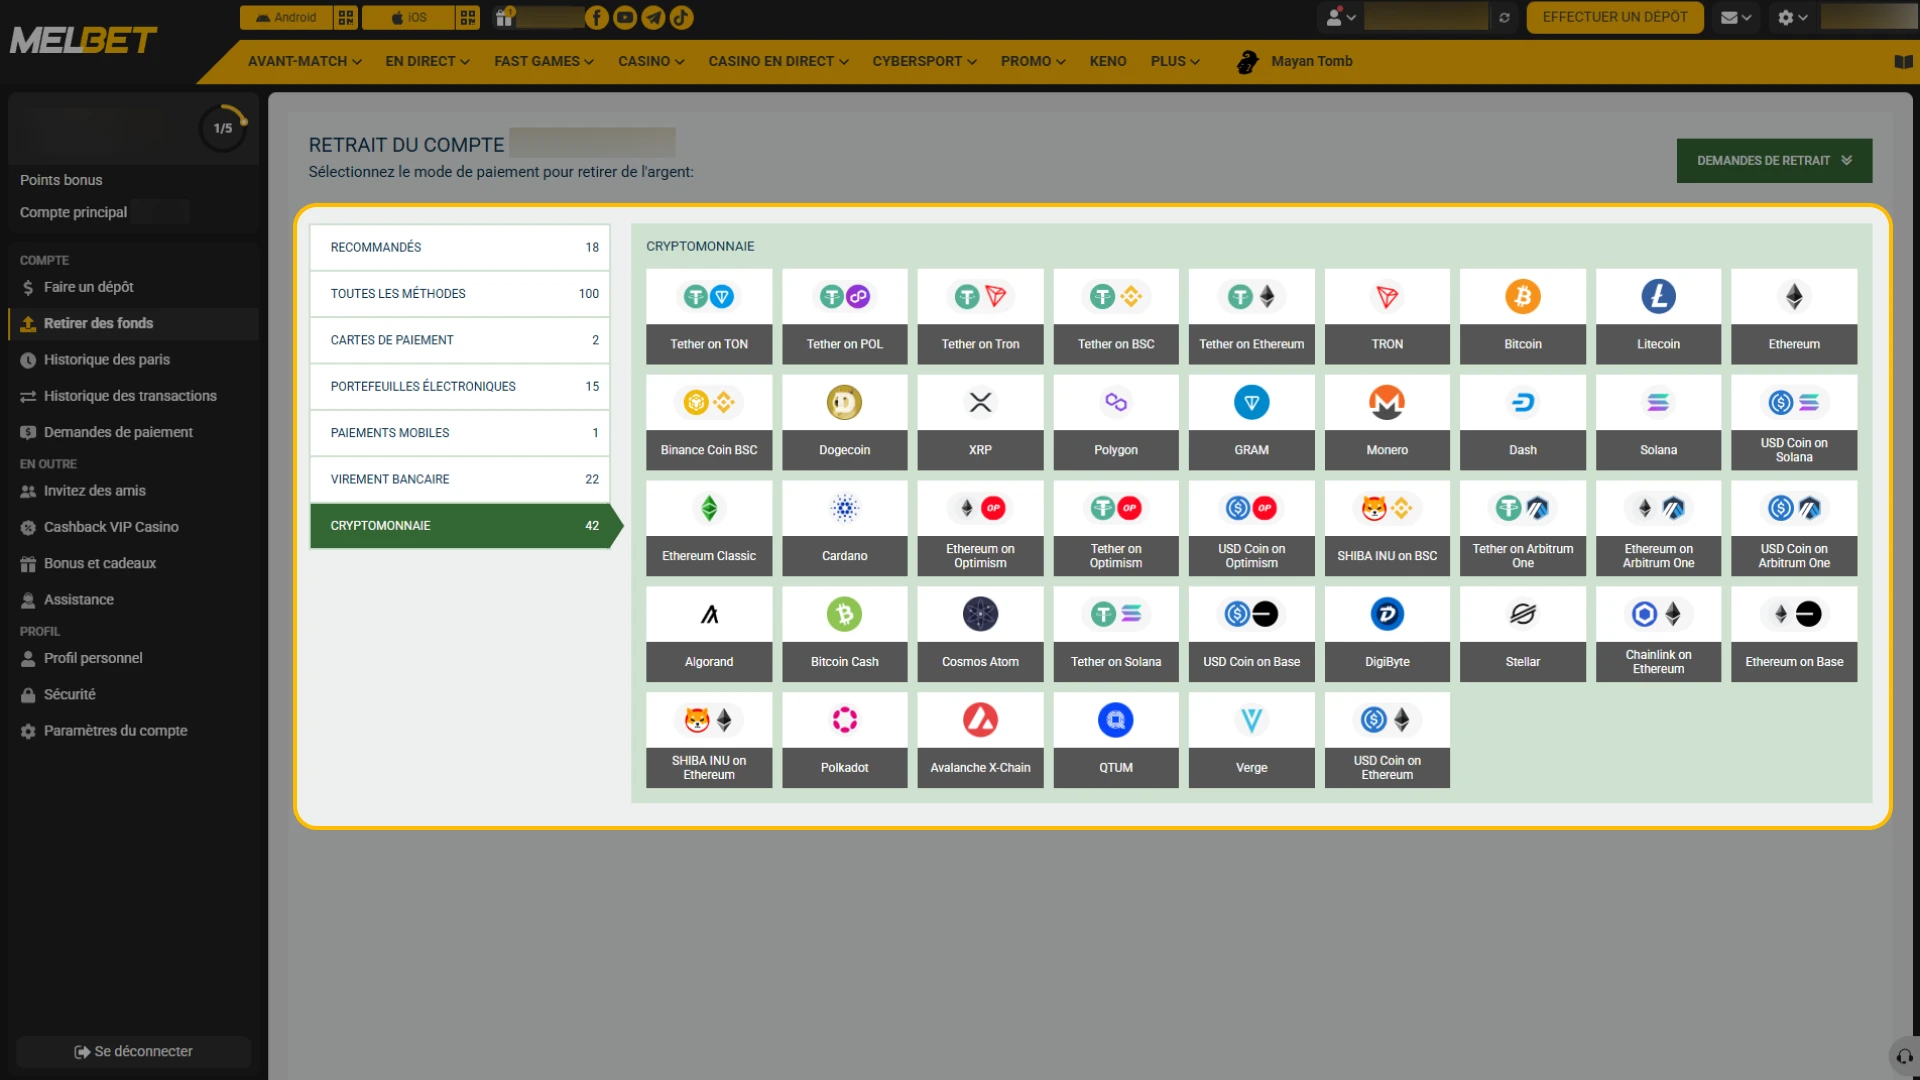Expand Demandes de retrait panel
1920x1080 pixels.
(1774, 160)
